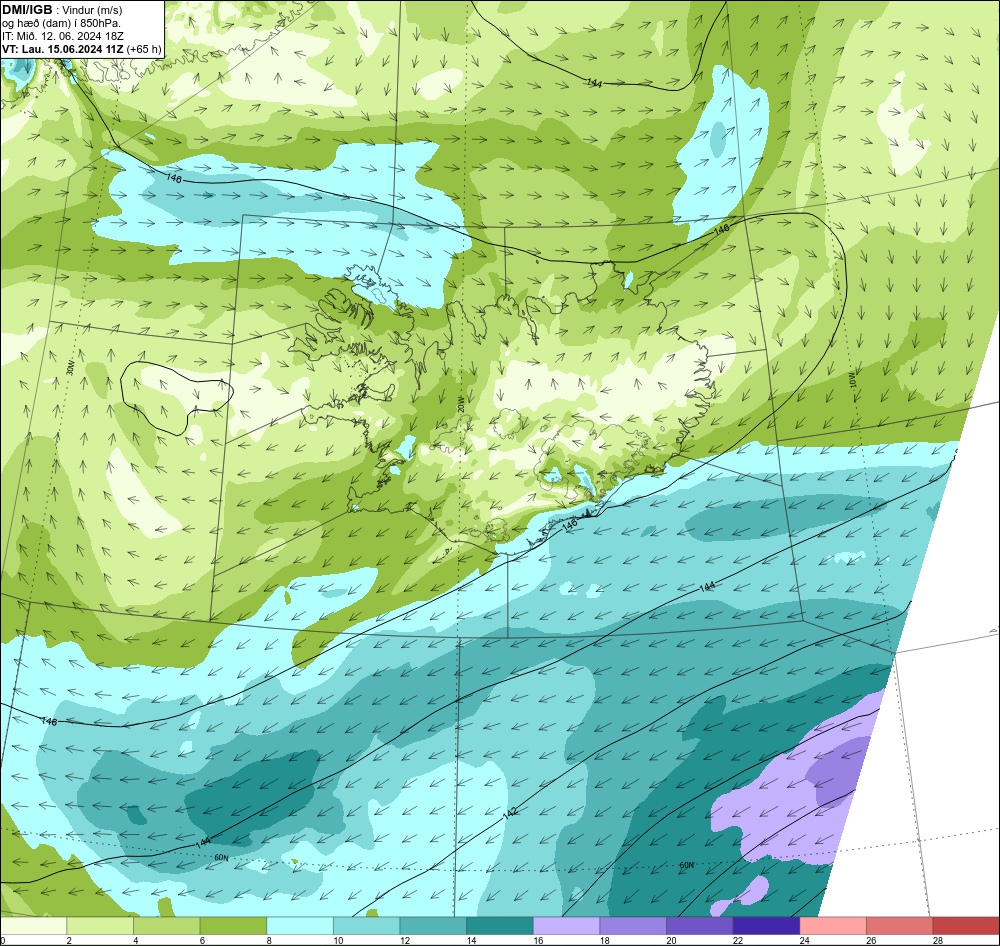Click the 26–28 m/s salmon red legend swatch
Screen dimensions: 1000x946
pos(899,926)
